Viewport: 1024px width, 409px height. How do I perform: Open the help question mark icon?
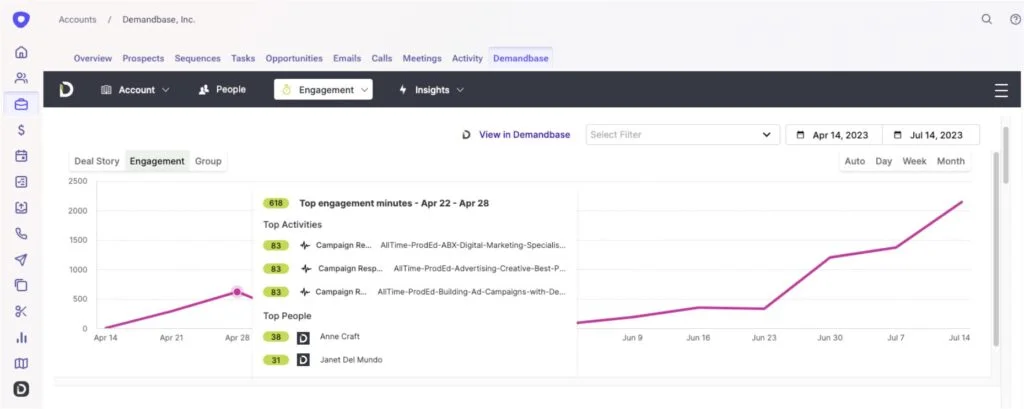[1015, 20]
